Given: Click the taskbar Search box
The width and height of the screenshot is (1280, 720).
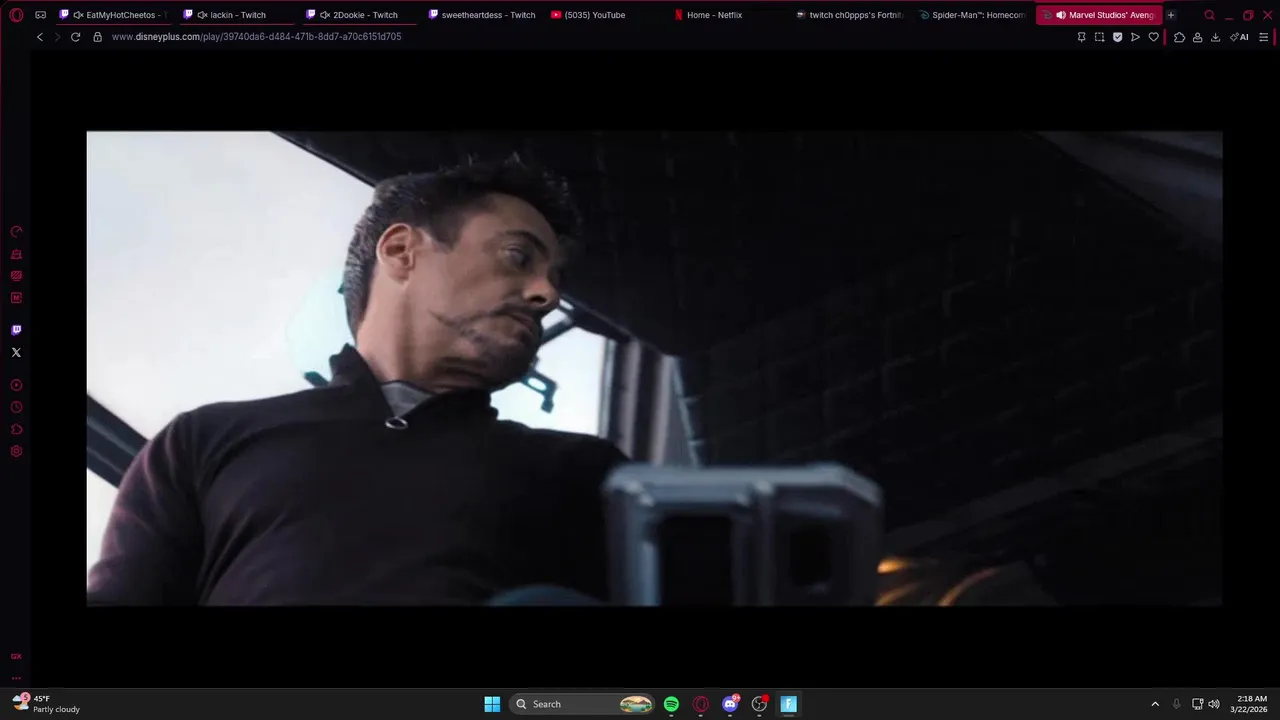Looking at the screenshot, I should [583, 704].
